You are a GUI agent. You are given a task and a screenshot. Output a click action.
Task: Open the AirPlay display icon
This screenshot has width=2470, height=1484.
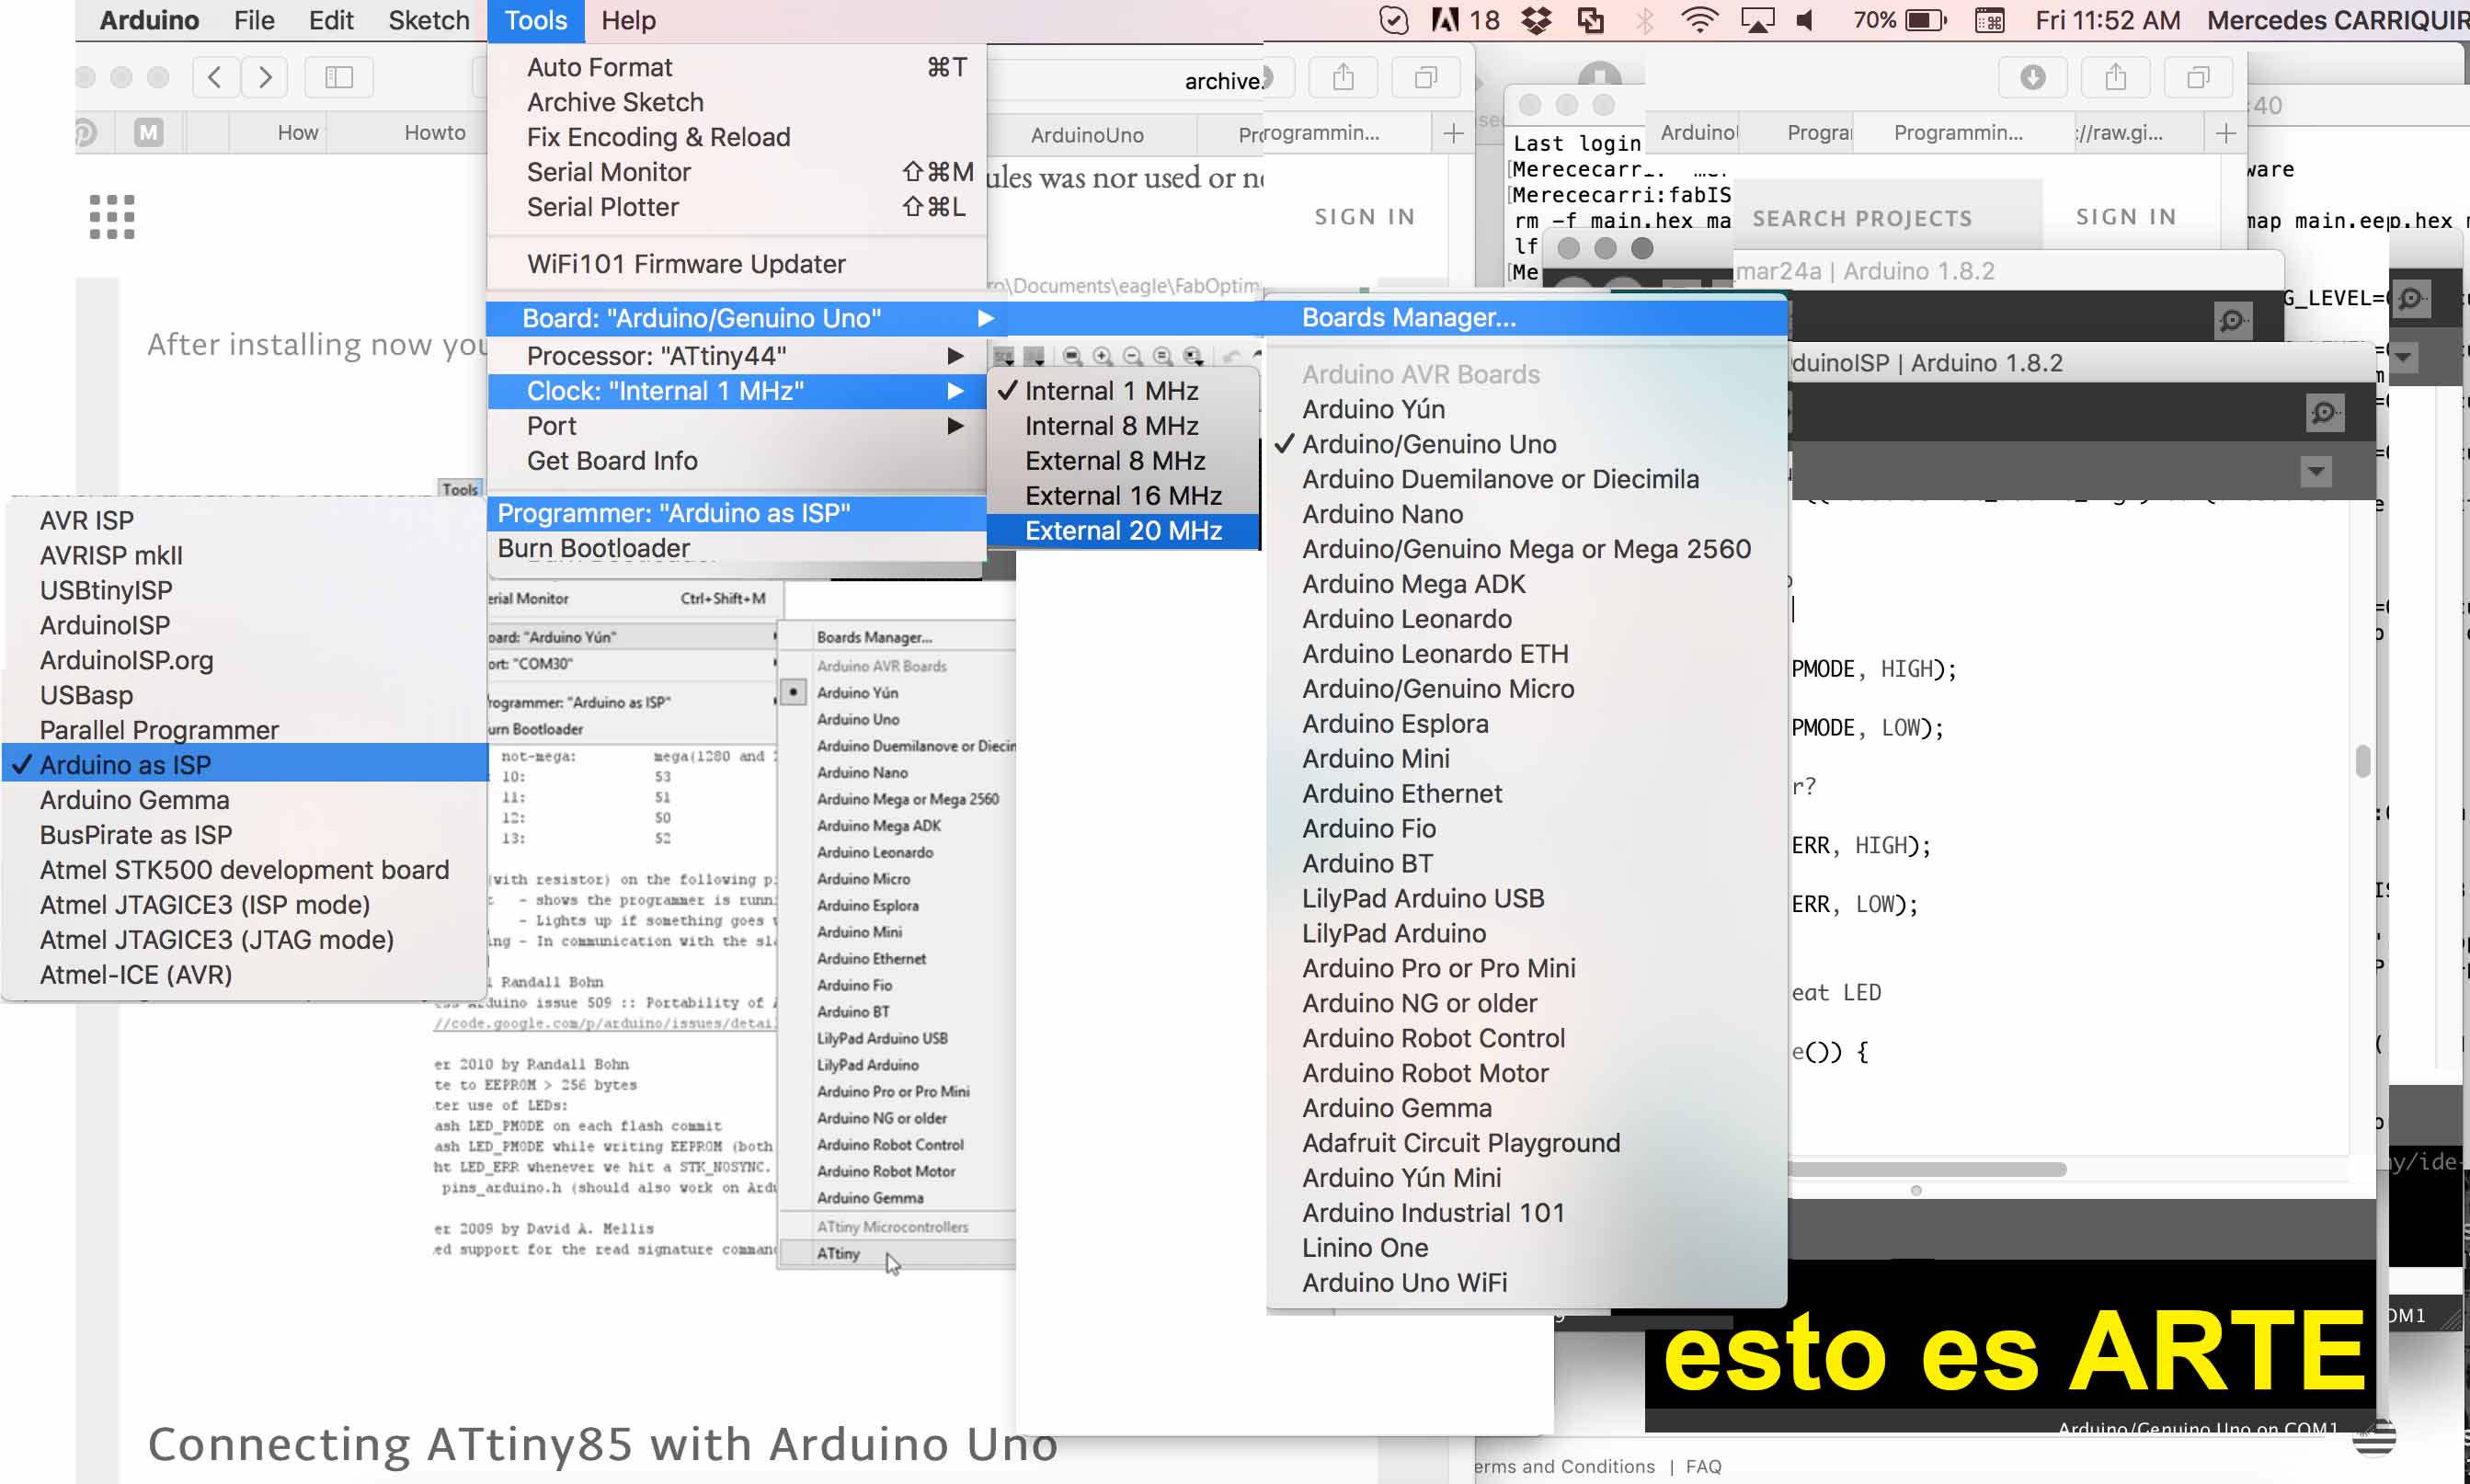point(1757,20)
